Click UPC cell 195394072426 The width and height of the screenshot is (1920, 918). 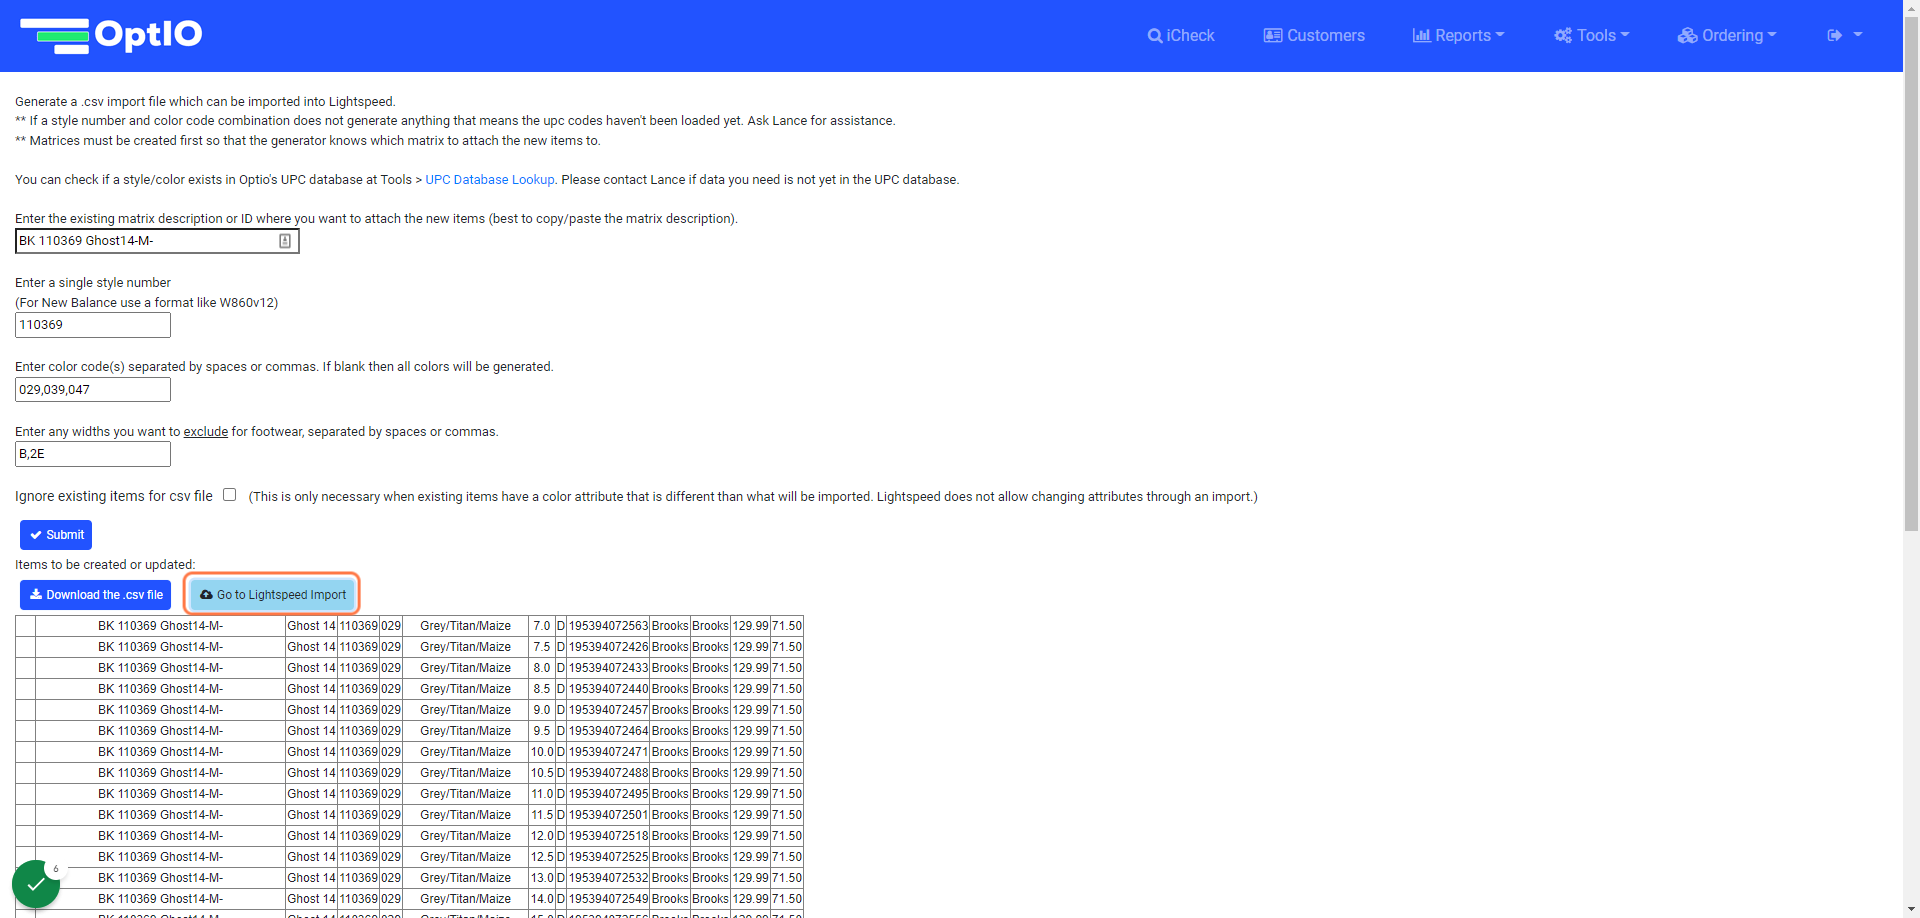608,647
